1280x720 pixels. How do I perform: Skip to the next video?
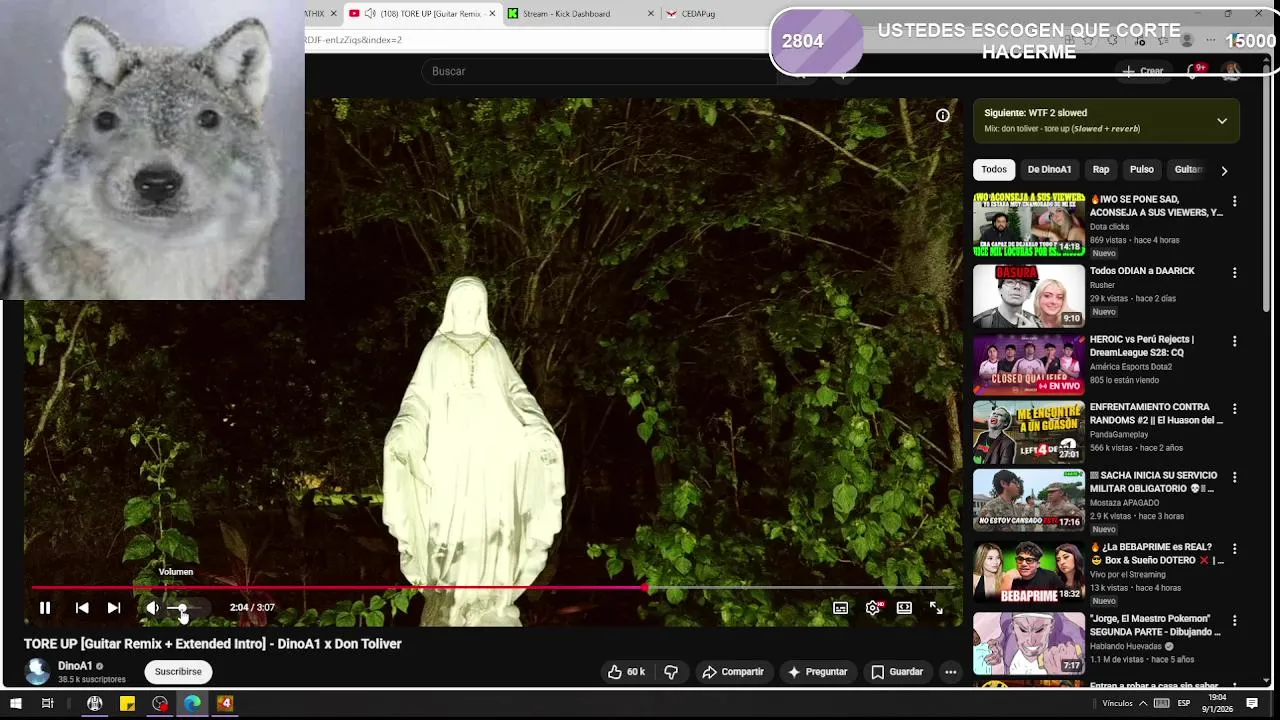(x=114, y=607)
